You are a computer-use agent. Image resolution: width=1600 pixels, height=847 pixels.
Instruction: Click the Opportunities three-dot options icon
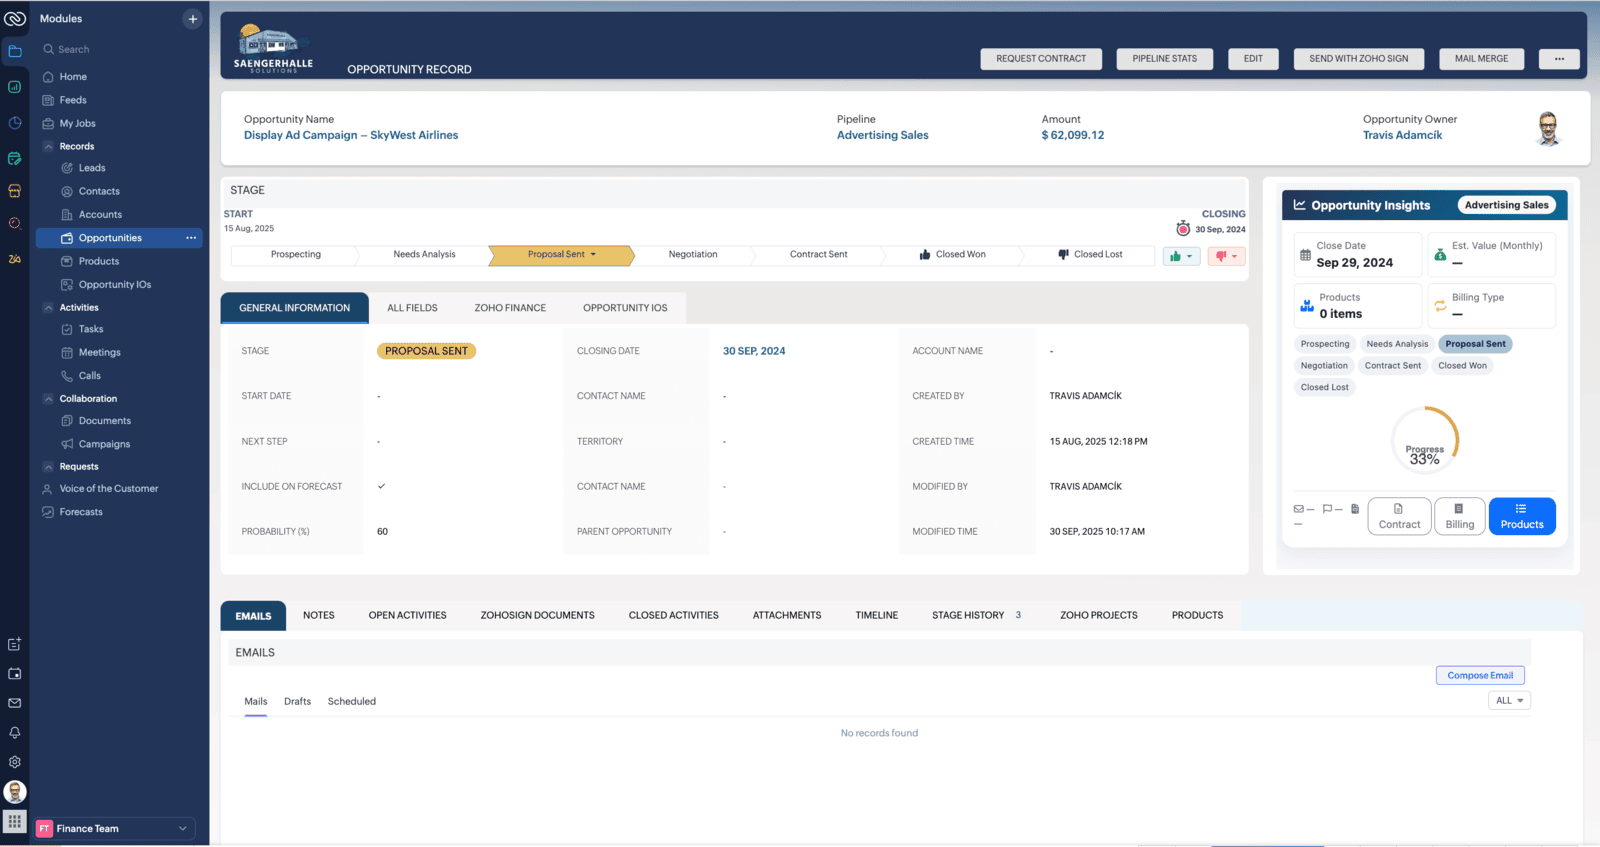tap(191, 238)
